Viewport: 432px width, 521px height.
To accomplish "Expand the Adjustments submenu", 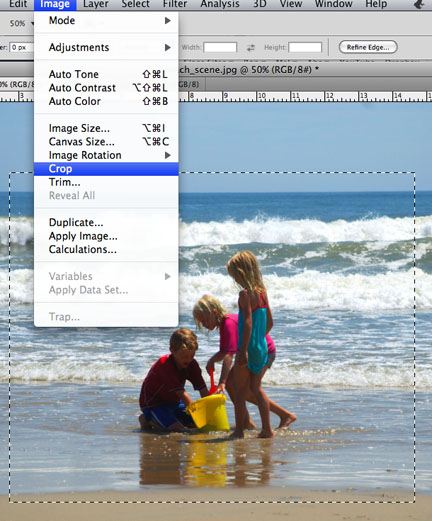I will click(x=106, y=47).
